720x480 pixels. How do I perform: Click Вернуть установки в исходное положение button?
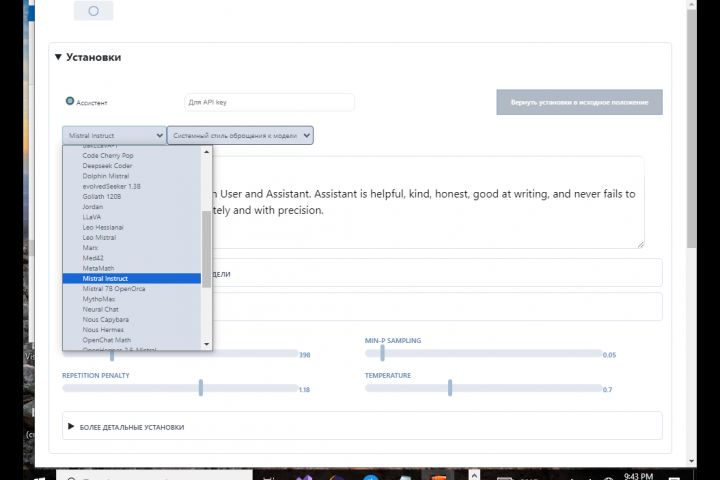(579, 102)
